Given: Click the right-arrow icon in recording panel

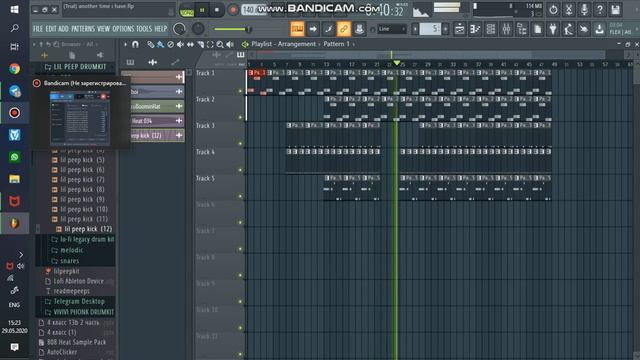Looking at the screenshot, I should [313, 29].
